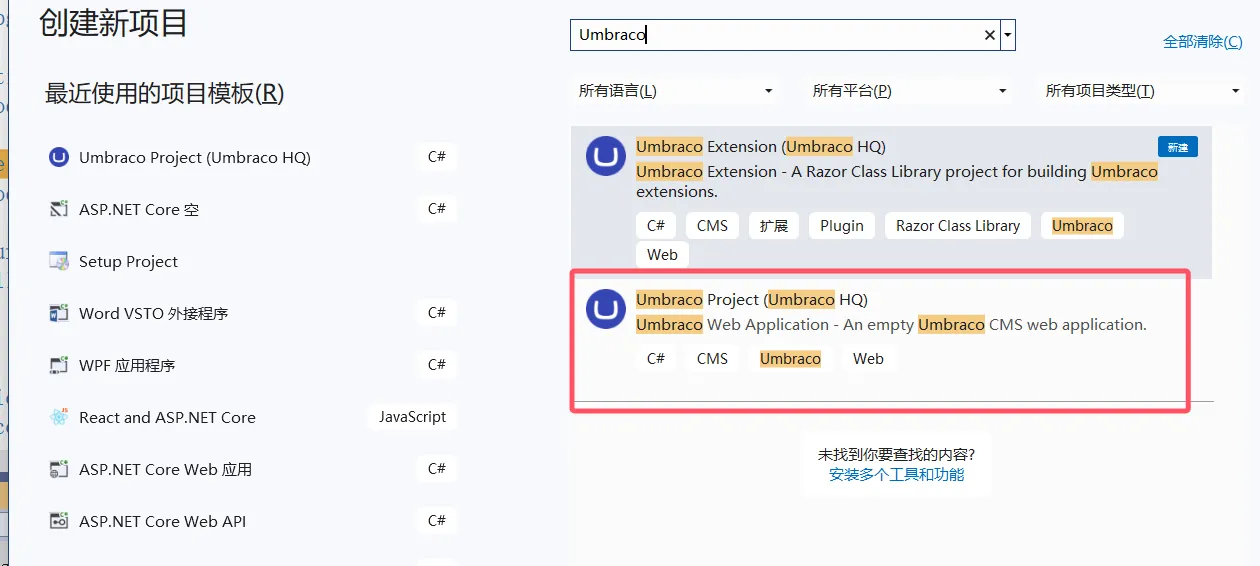This screenshot has height=566, width=1260.
Task: Click the C# label beside WPF 应用程序
Action: pos(437,365)
